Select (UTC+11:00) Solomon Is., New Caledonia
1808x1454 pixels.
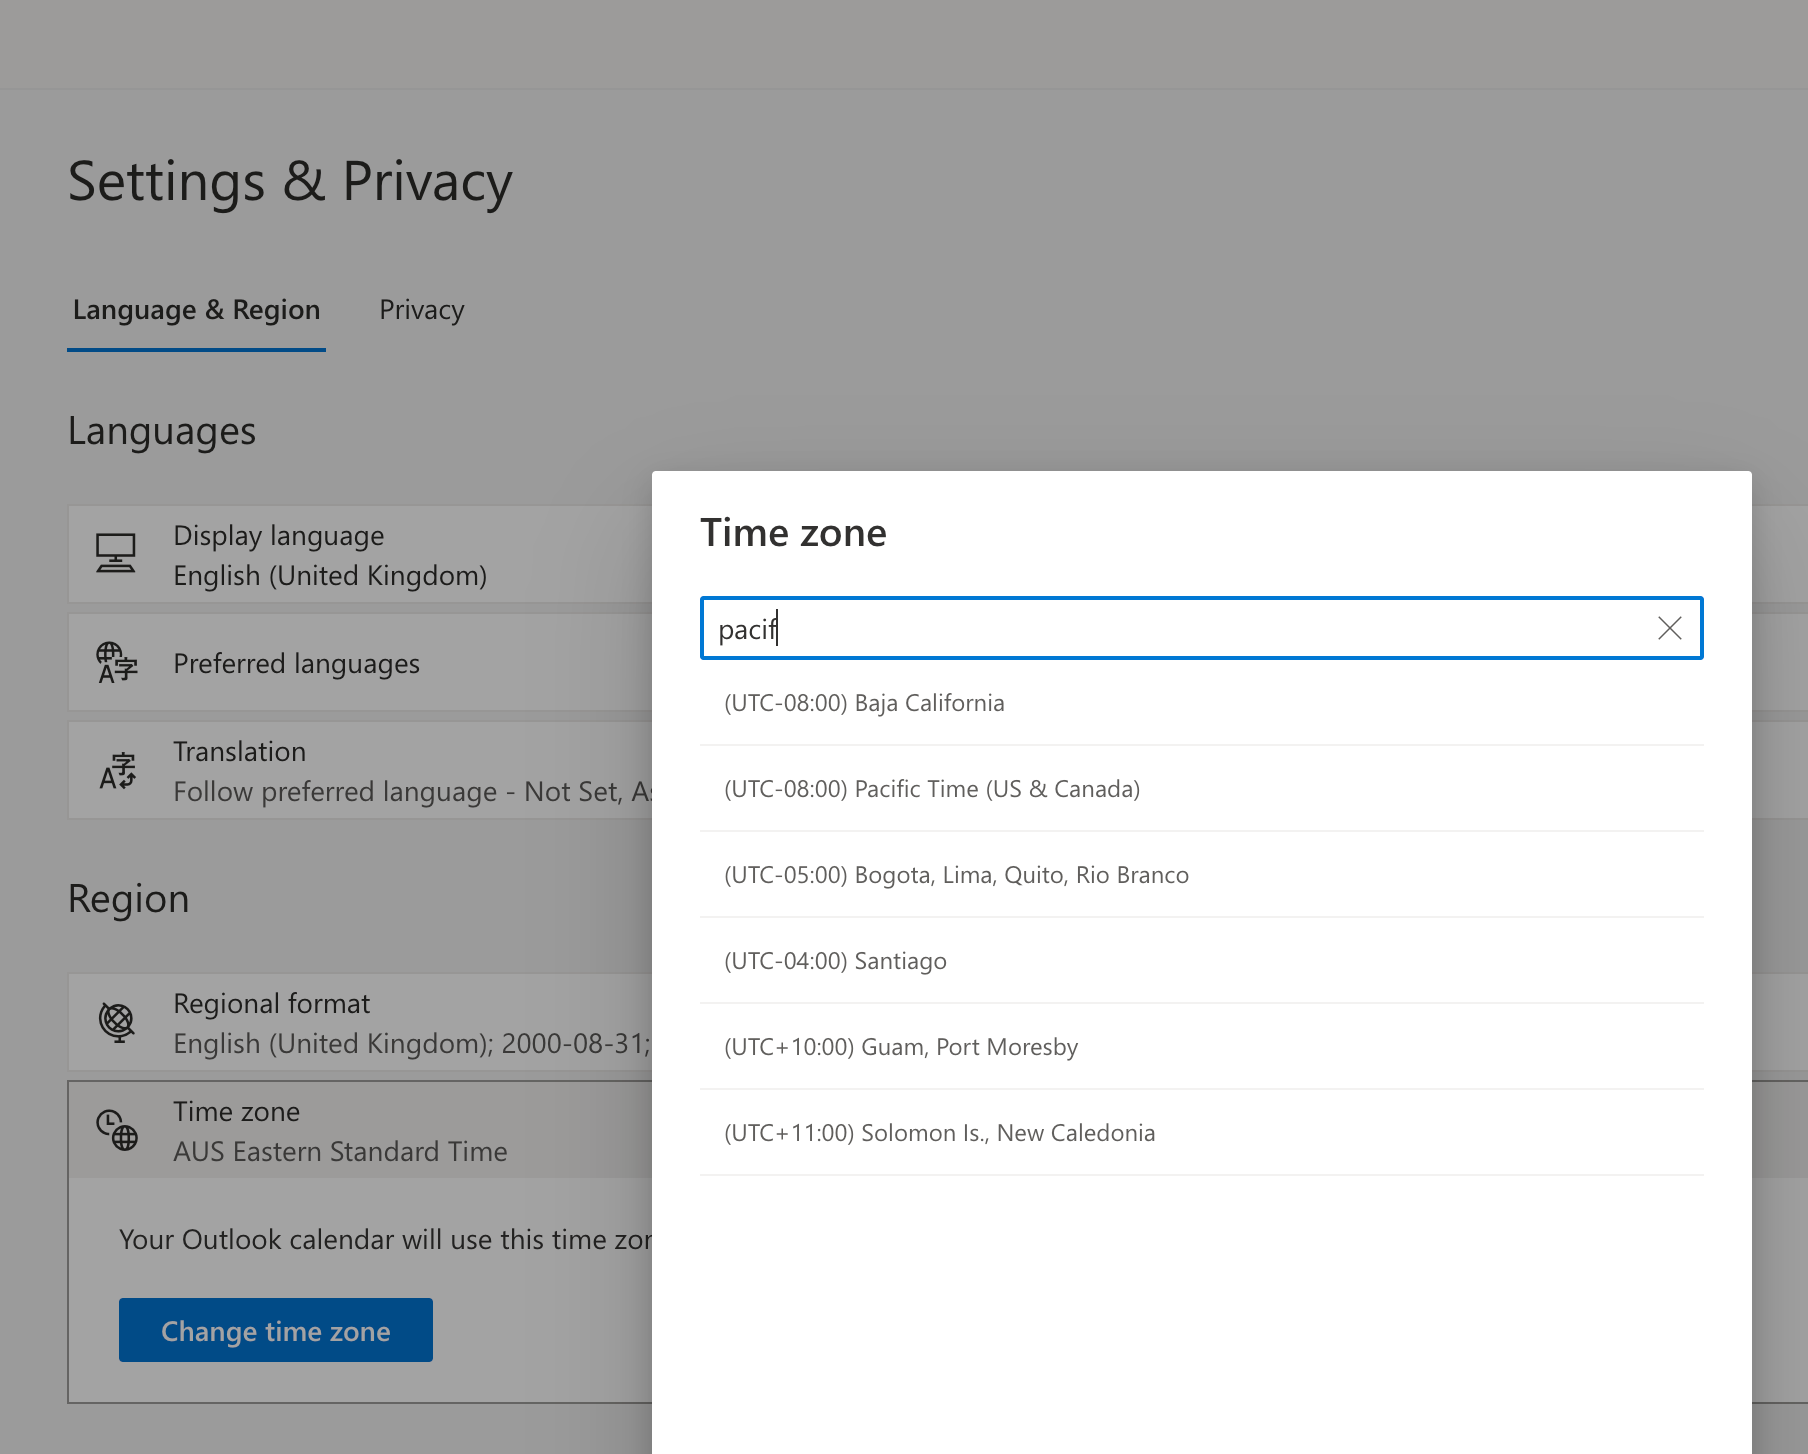pos(939,1132)
